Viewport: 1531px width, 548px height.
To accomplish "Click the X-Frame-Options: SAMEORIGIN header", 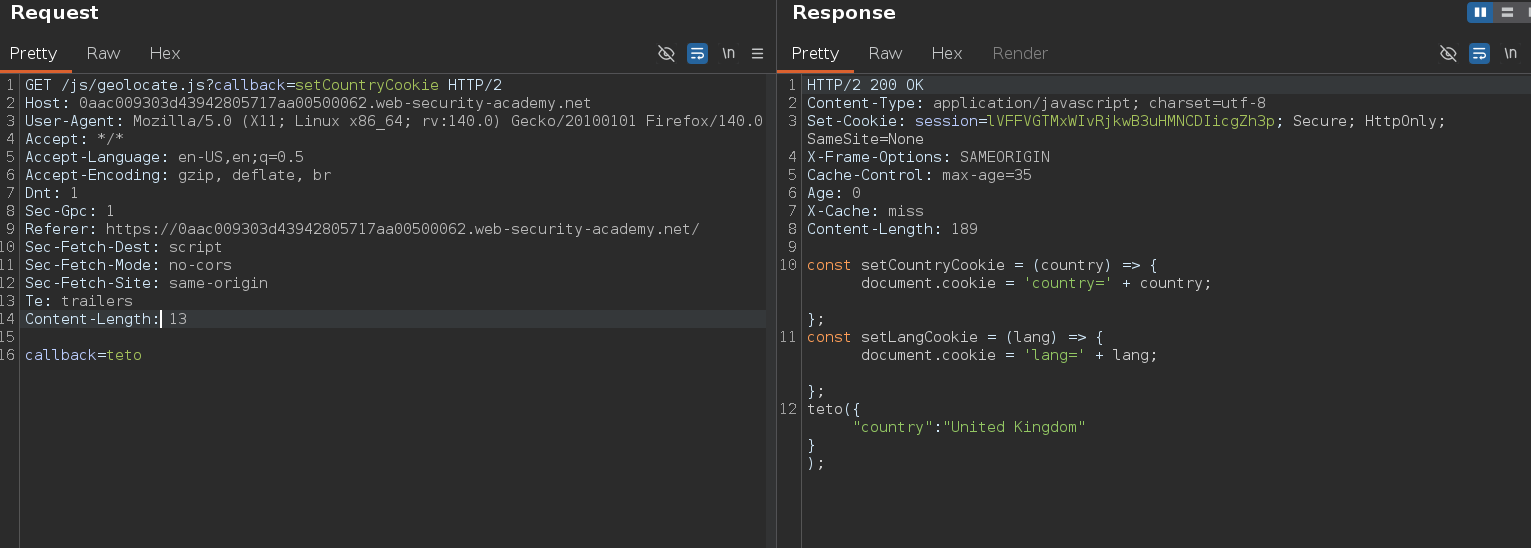I will (928, 157).
